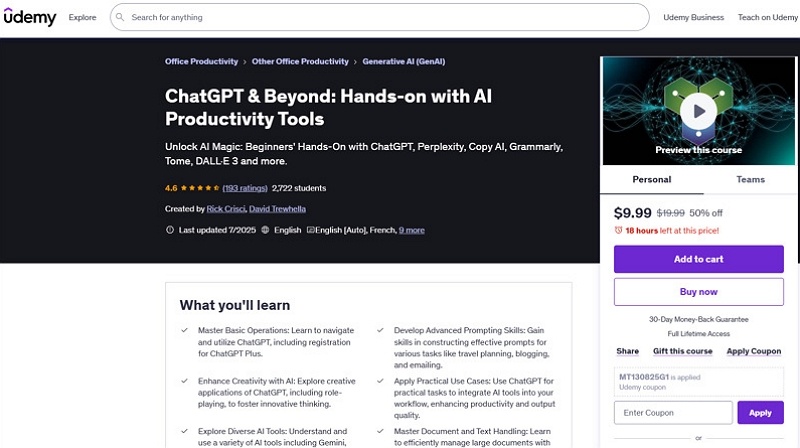
Task: Click the 2,722 students text
Action: (x=299, y=188)
